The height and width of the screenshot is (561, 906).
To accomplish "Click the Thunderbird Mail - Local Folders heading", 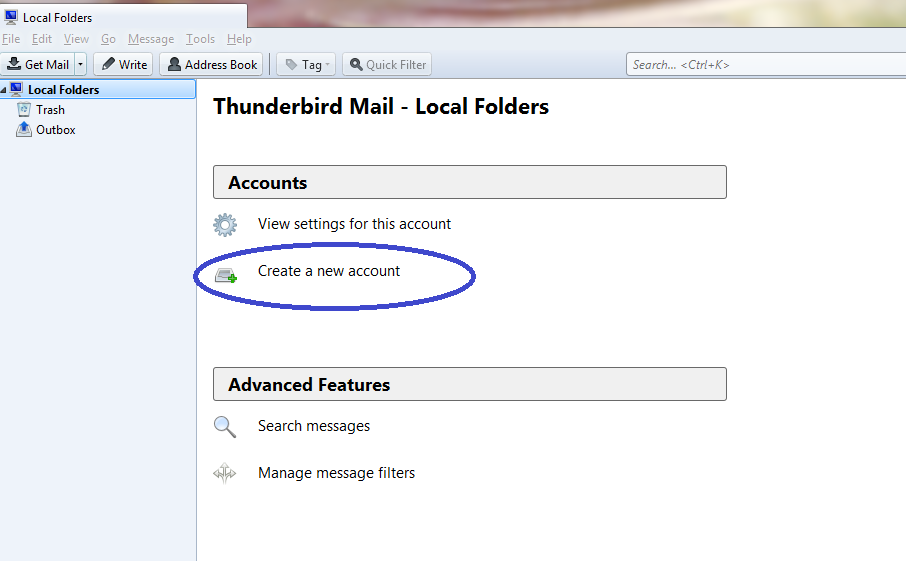I will 381,106.
